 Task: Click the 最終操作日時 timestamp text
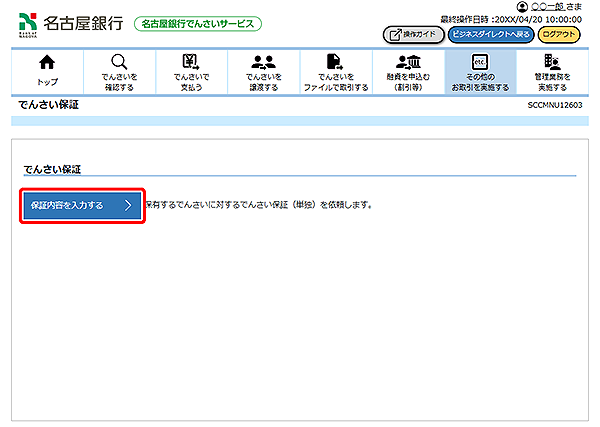(x=510, y=19)
